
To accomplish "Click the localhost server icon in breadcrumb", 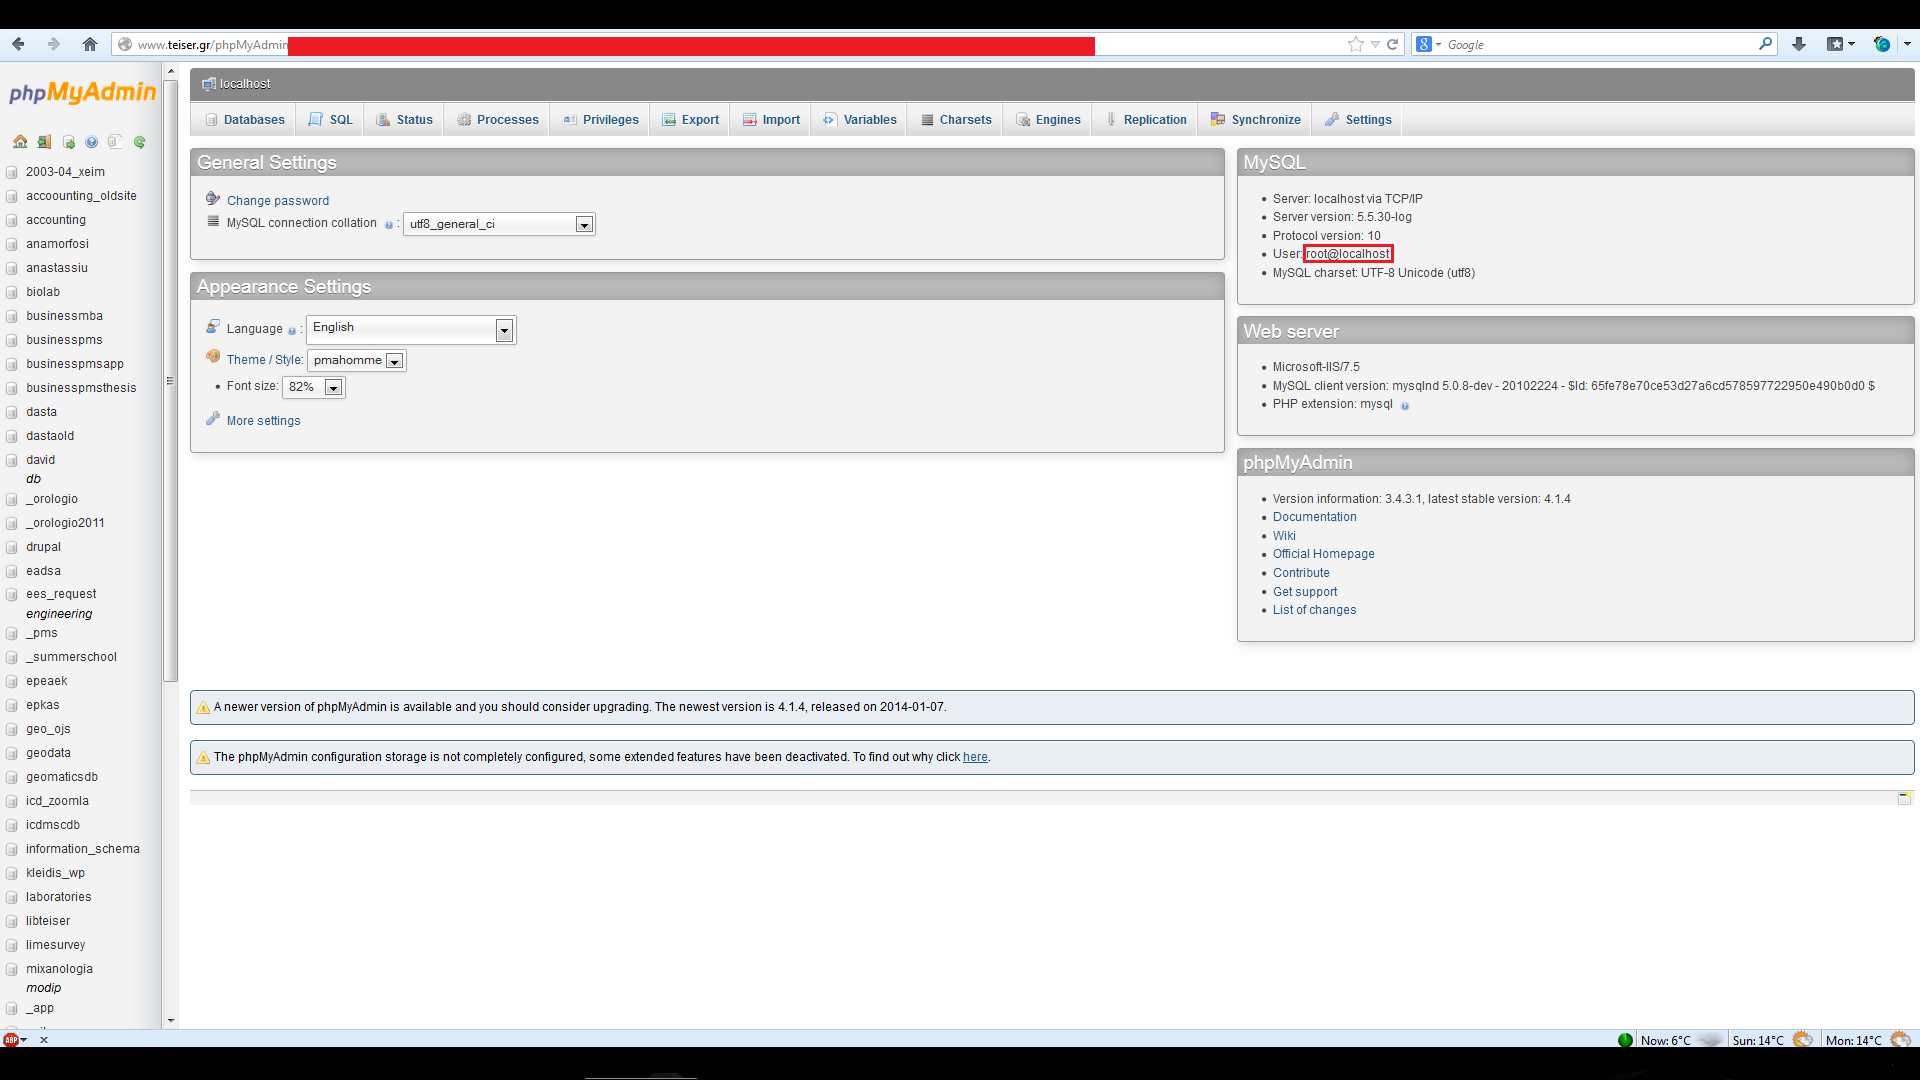I will coord(208,84).
